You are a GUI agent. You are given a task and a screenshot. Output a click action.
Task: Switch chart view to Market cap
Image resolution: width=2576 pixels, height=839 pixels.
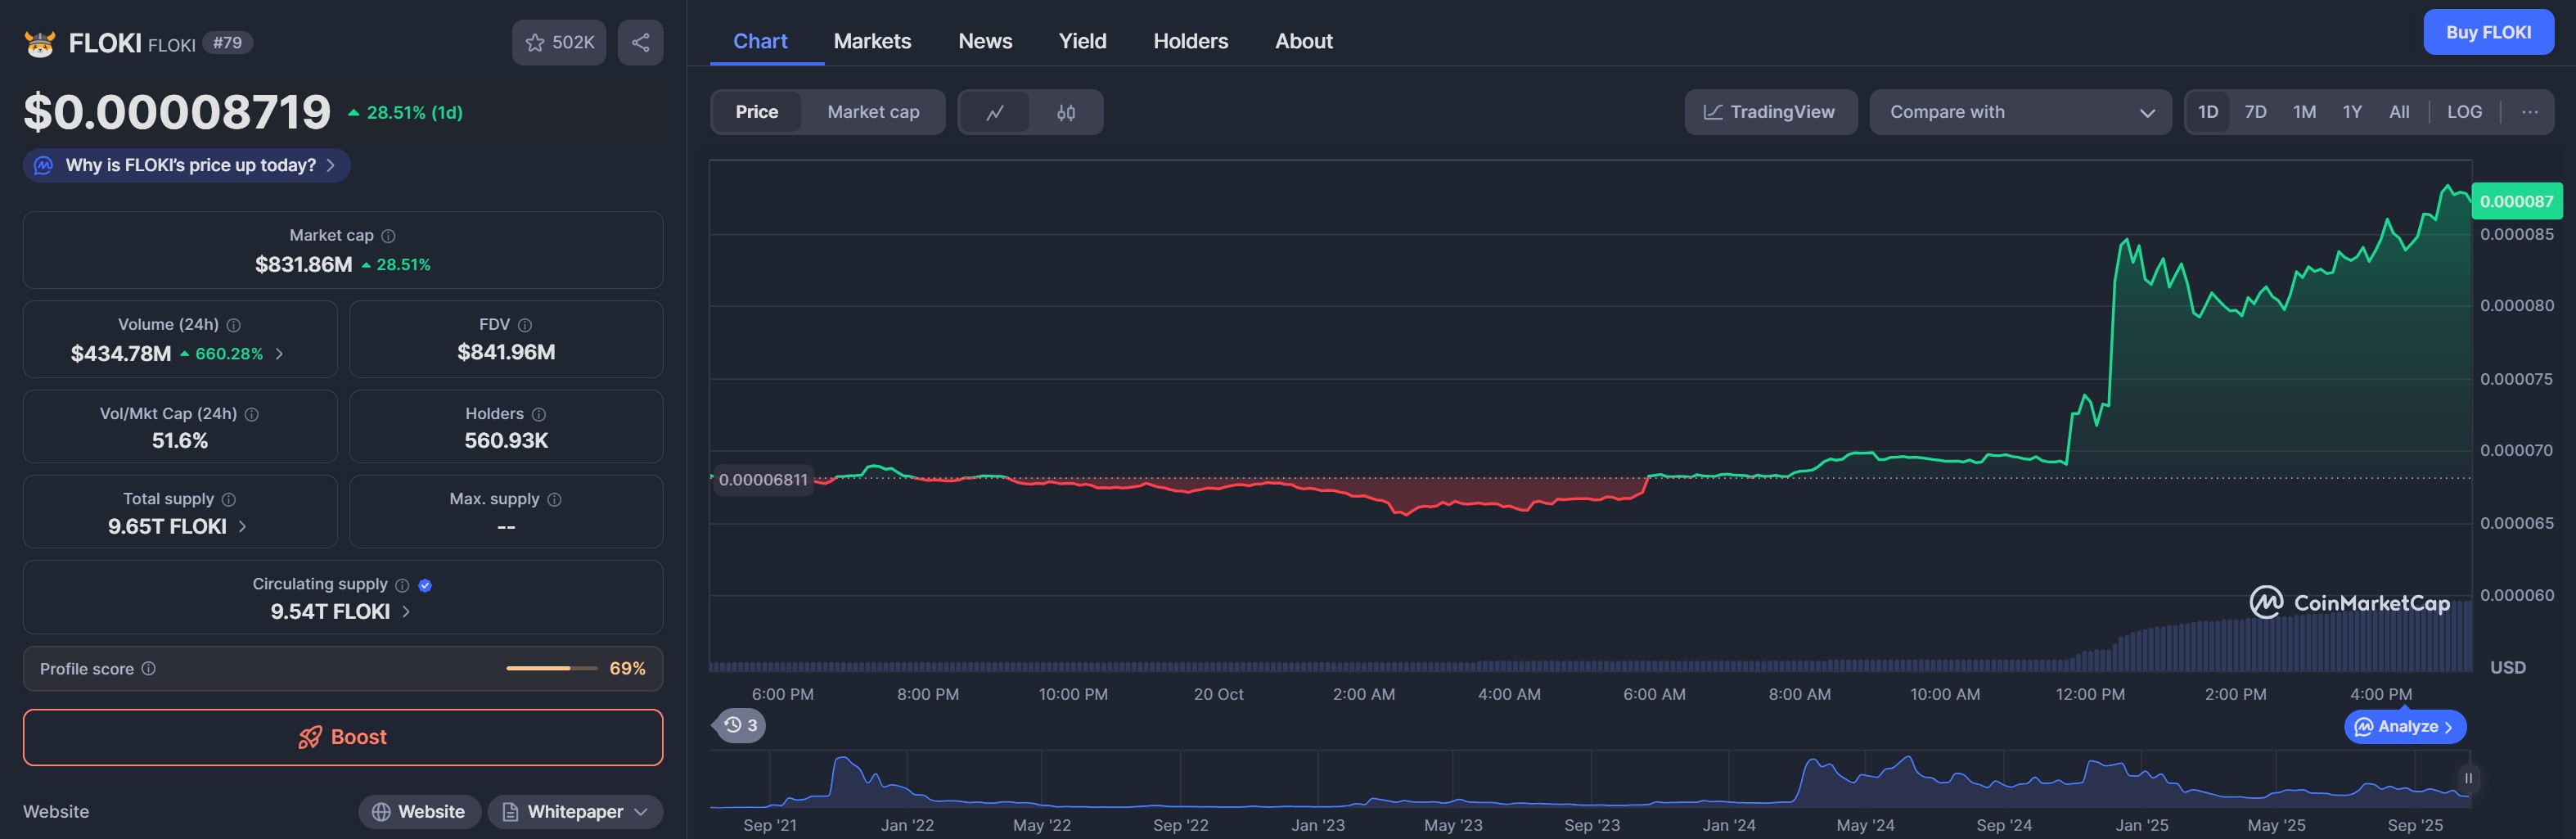point(872,112)
